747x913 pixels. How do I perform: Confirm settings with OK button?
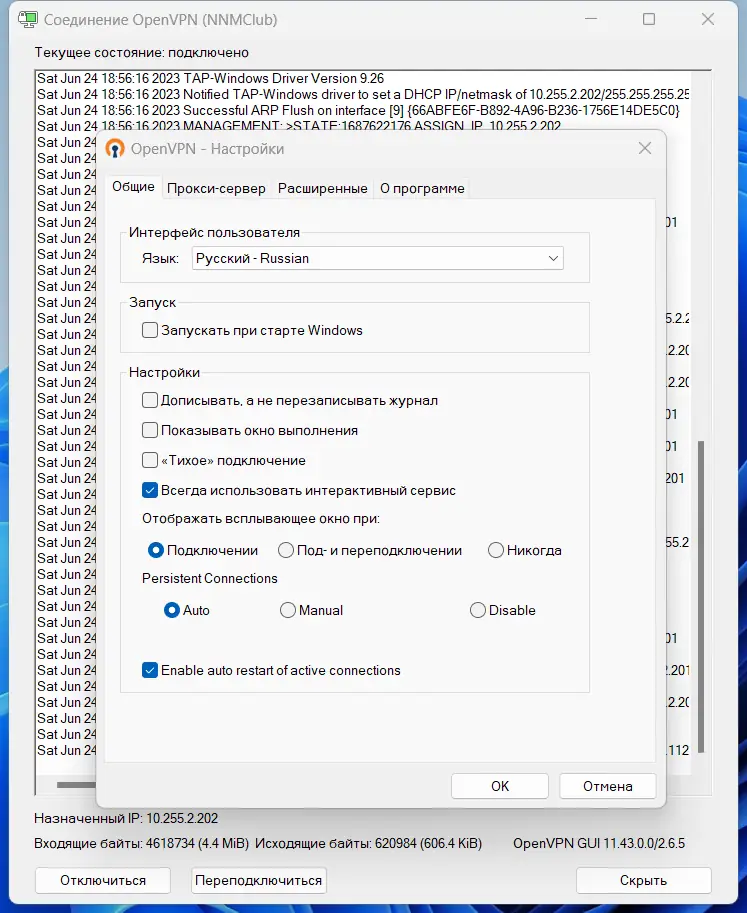click(500, 786)
